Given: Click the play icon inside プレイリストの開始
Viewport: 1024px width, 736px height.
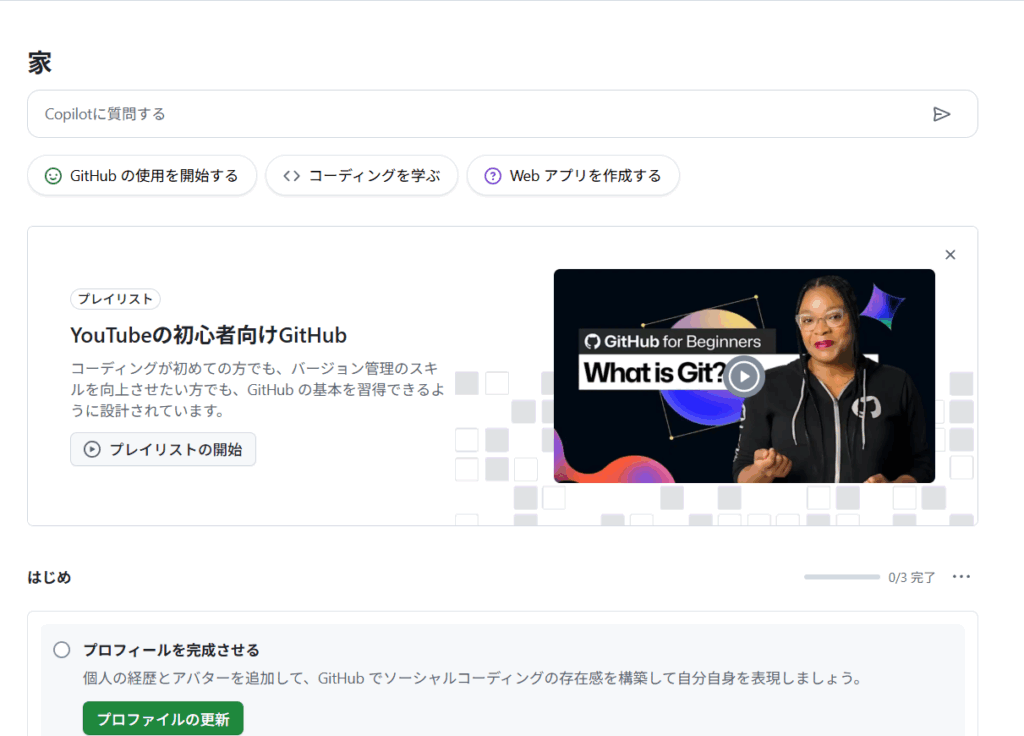Looking at the screenshot, I should (92, 450).
